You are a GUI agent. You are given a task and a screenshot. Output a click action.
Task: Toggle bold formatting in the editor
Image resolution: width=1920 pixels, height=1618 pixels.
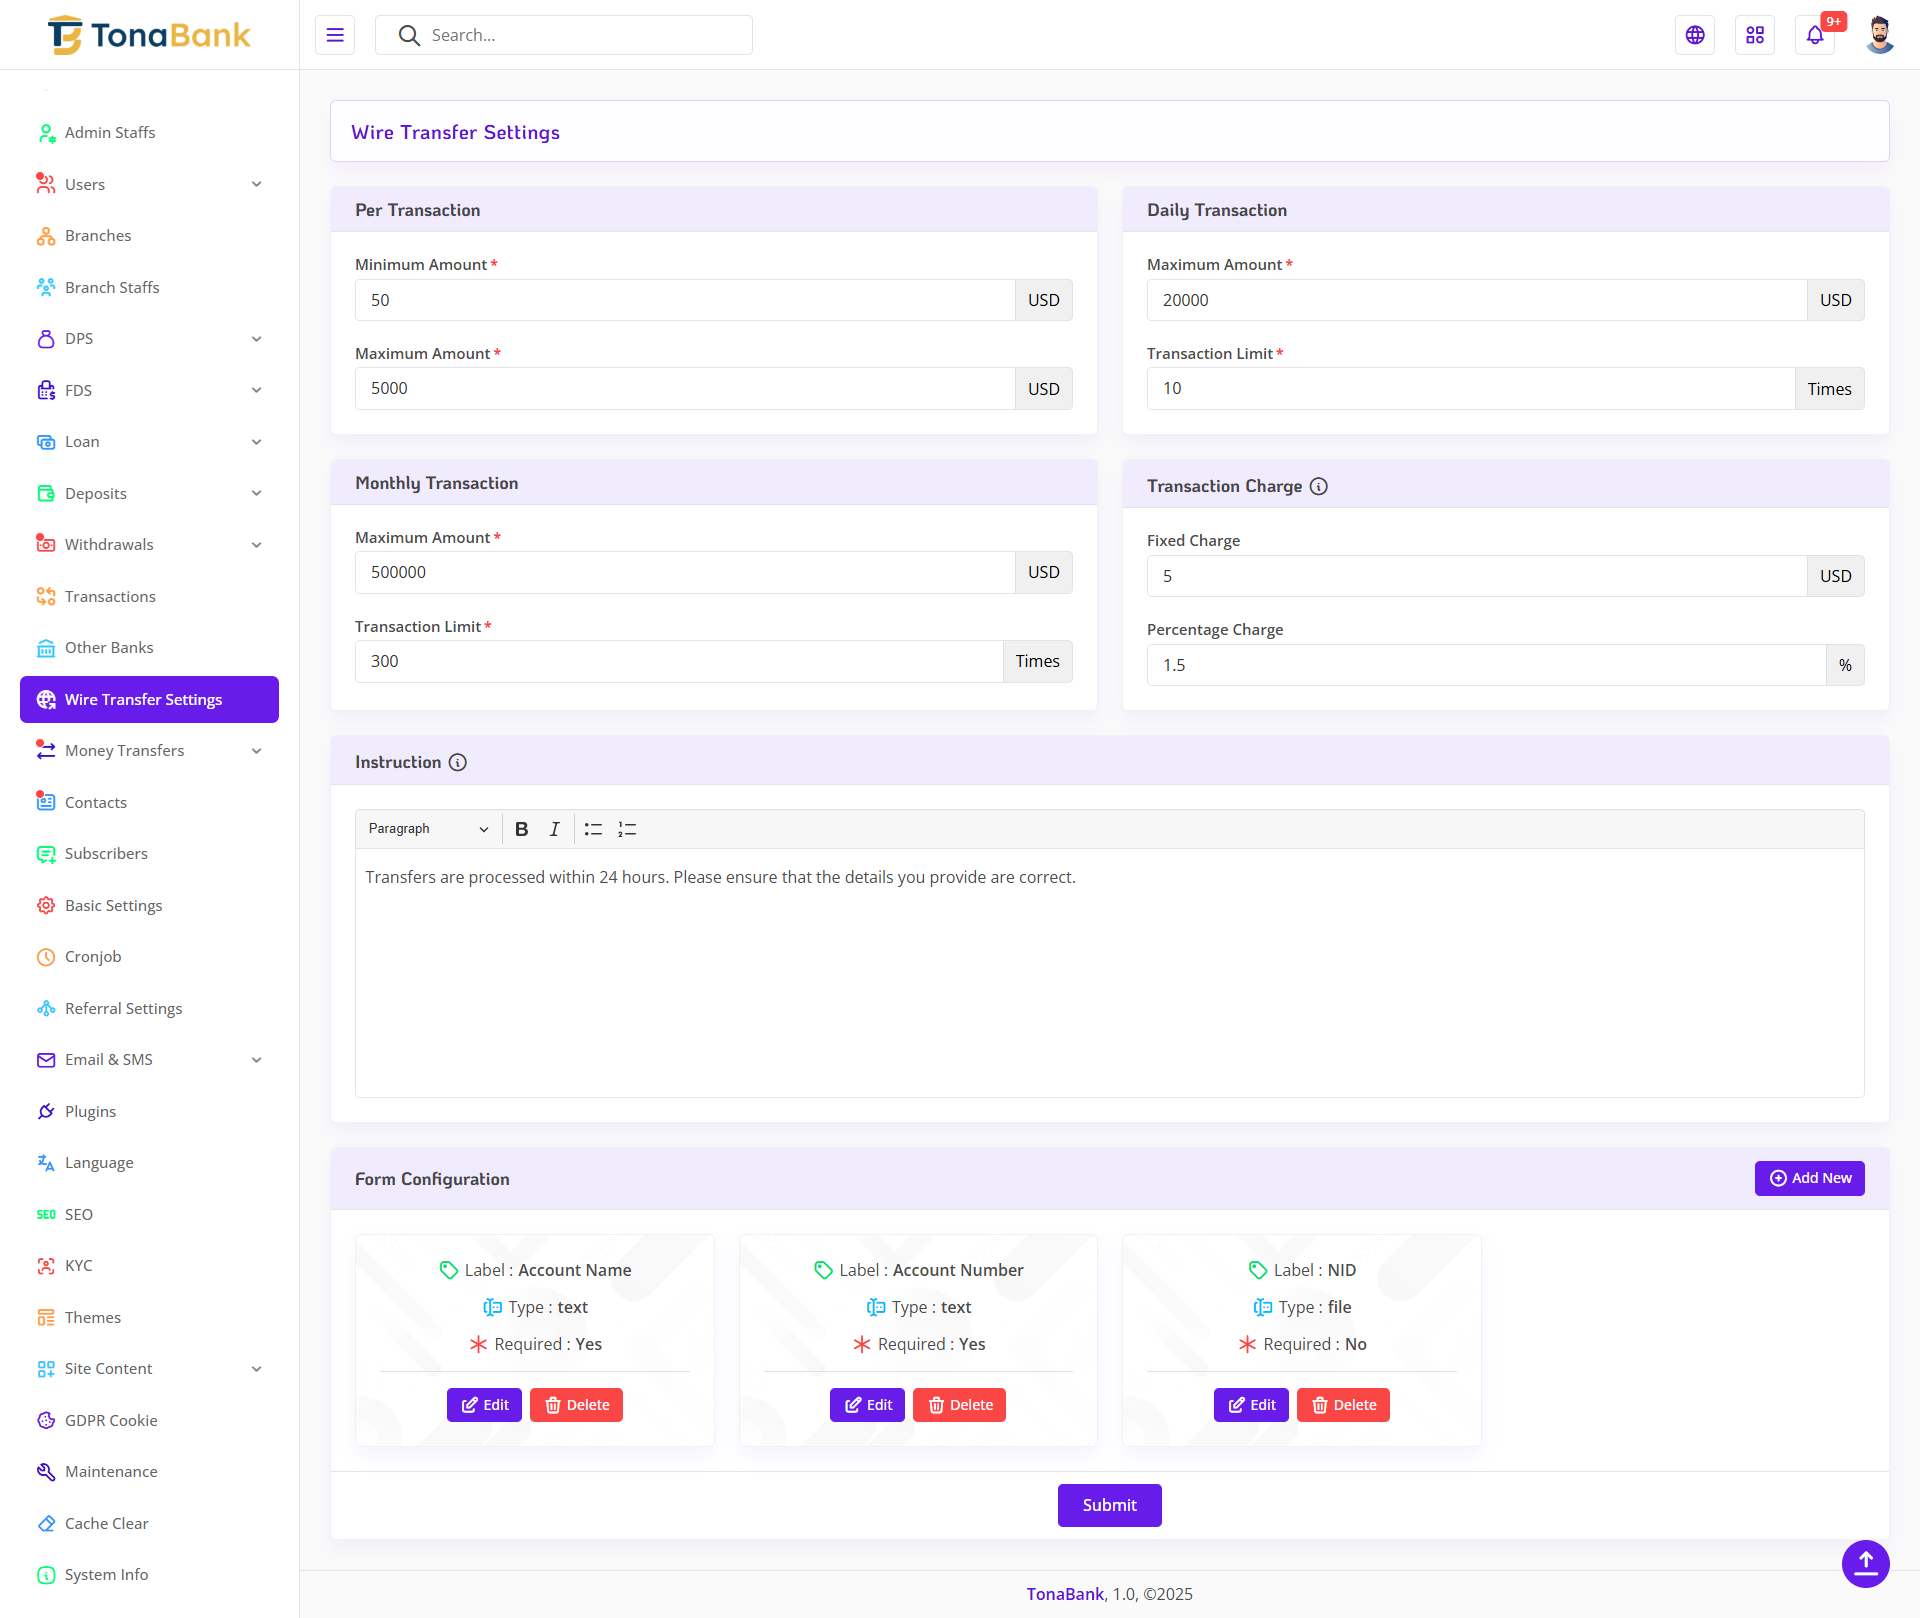point(521,829)
